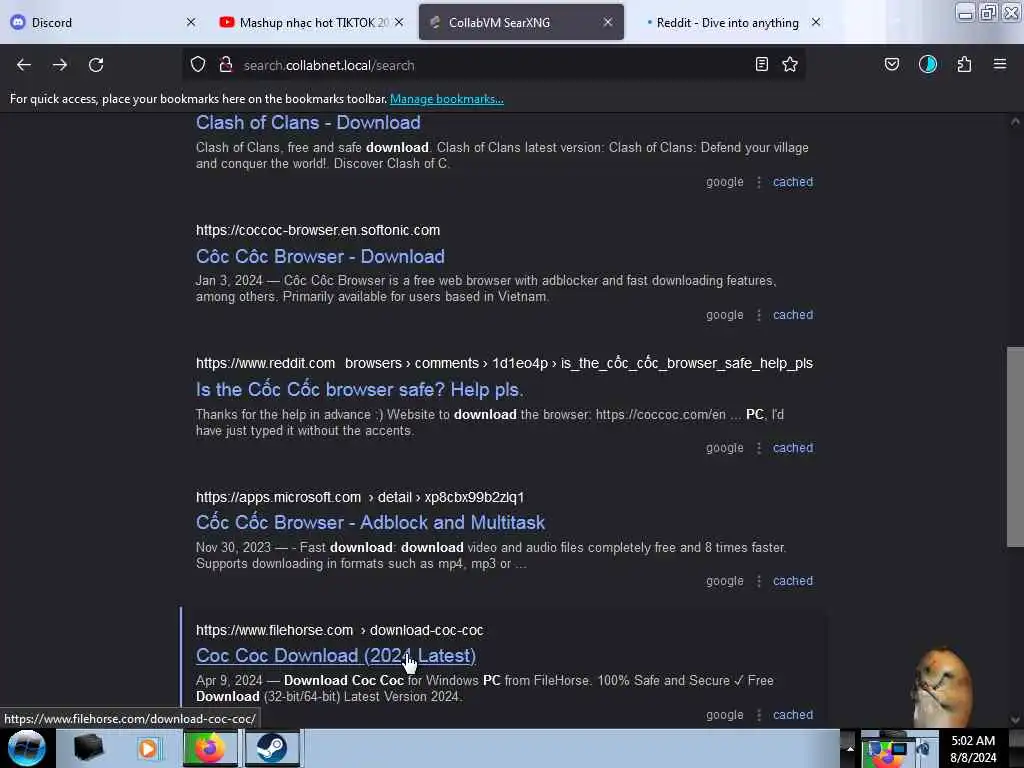Image resolution: width=1024 pixels, height=768 pixels.
Task: Open Cốc Cốc Browser - Adblock and Multitask result
Action: (x=370, y=522)
